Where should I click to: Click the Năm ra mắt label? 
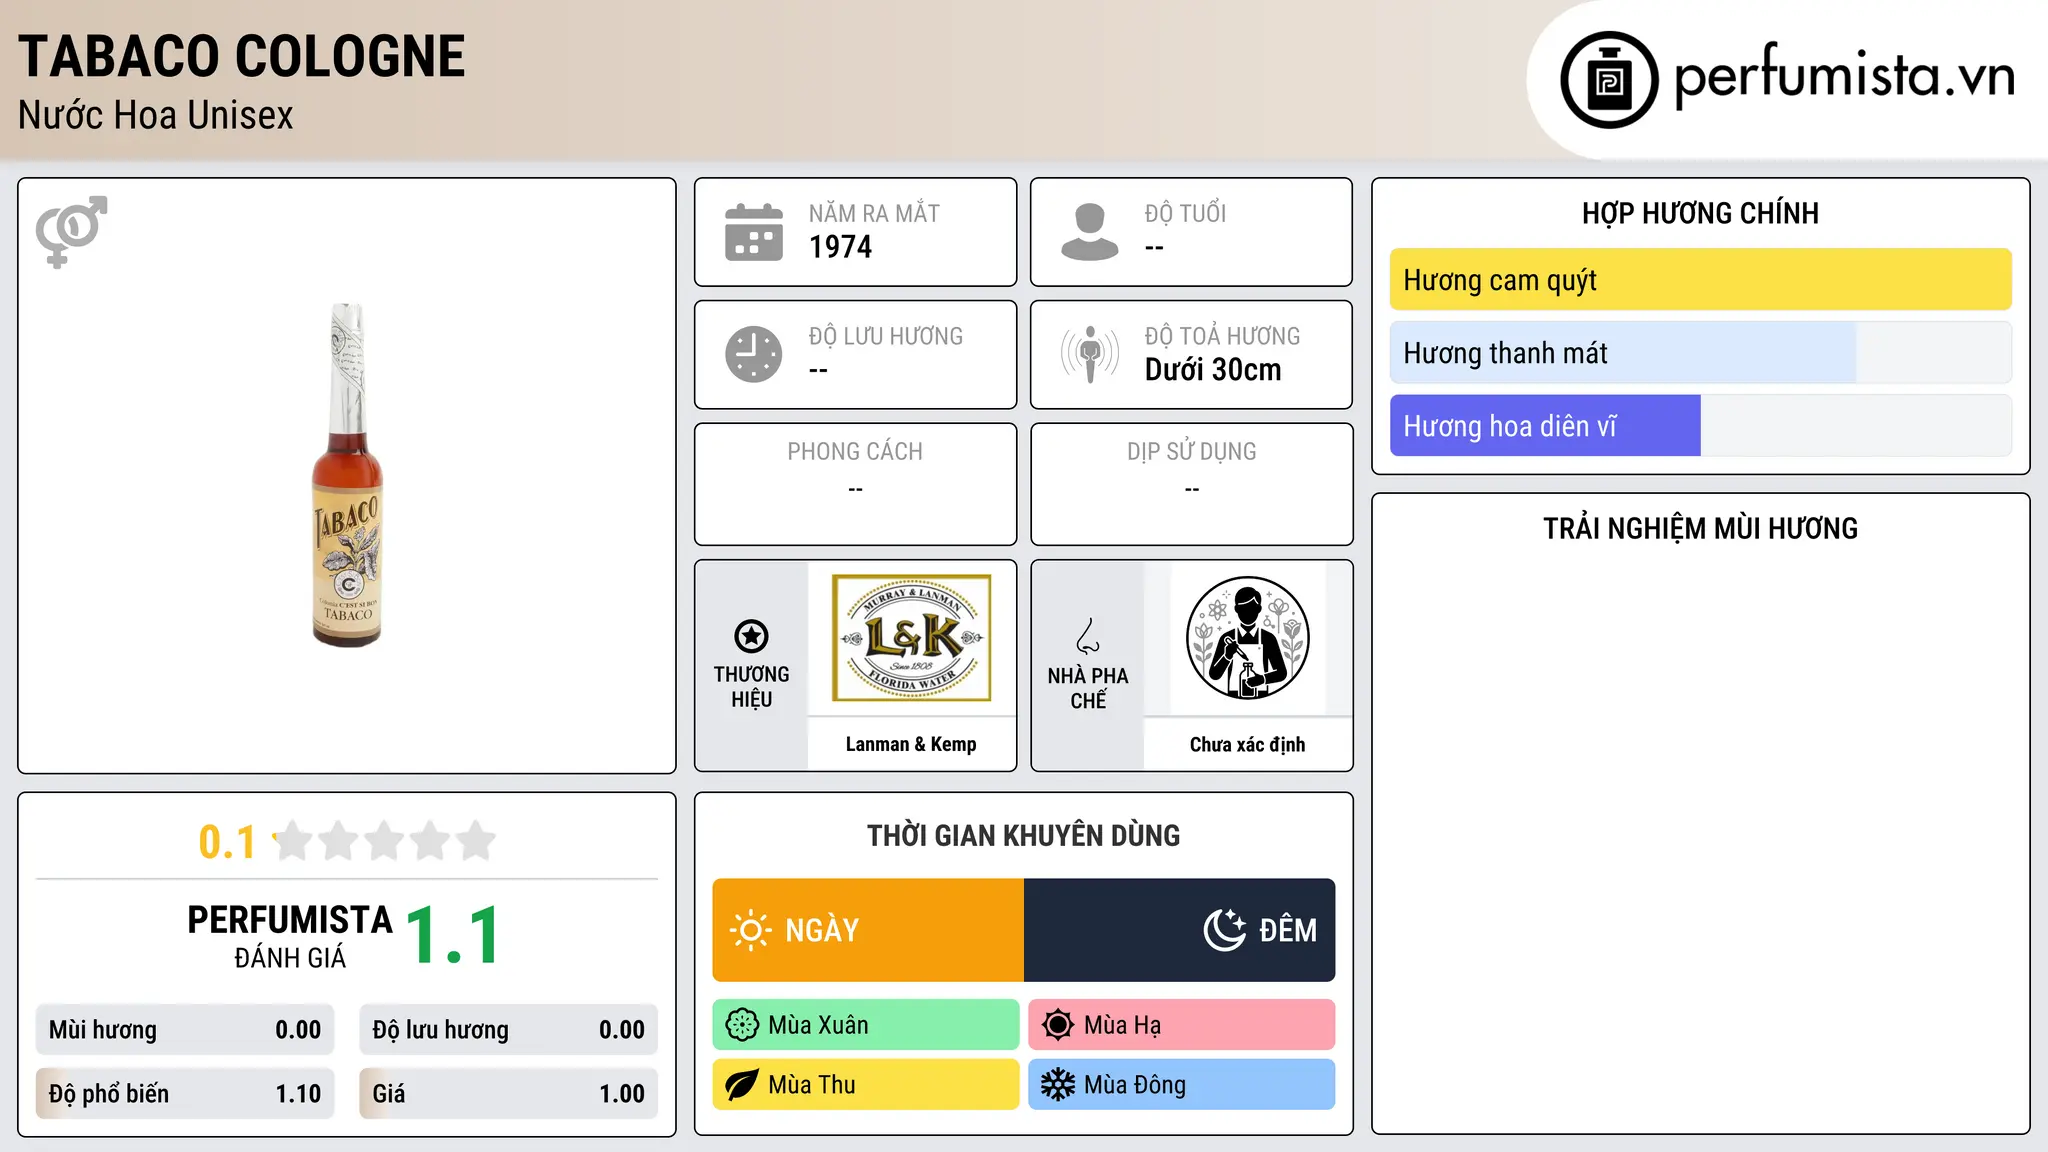point(875,213)
